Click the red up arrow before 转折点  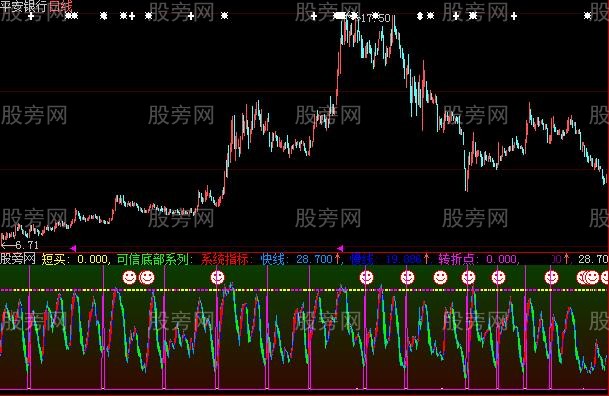coord(426,259)
